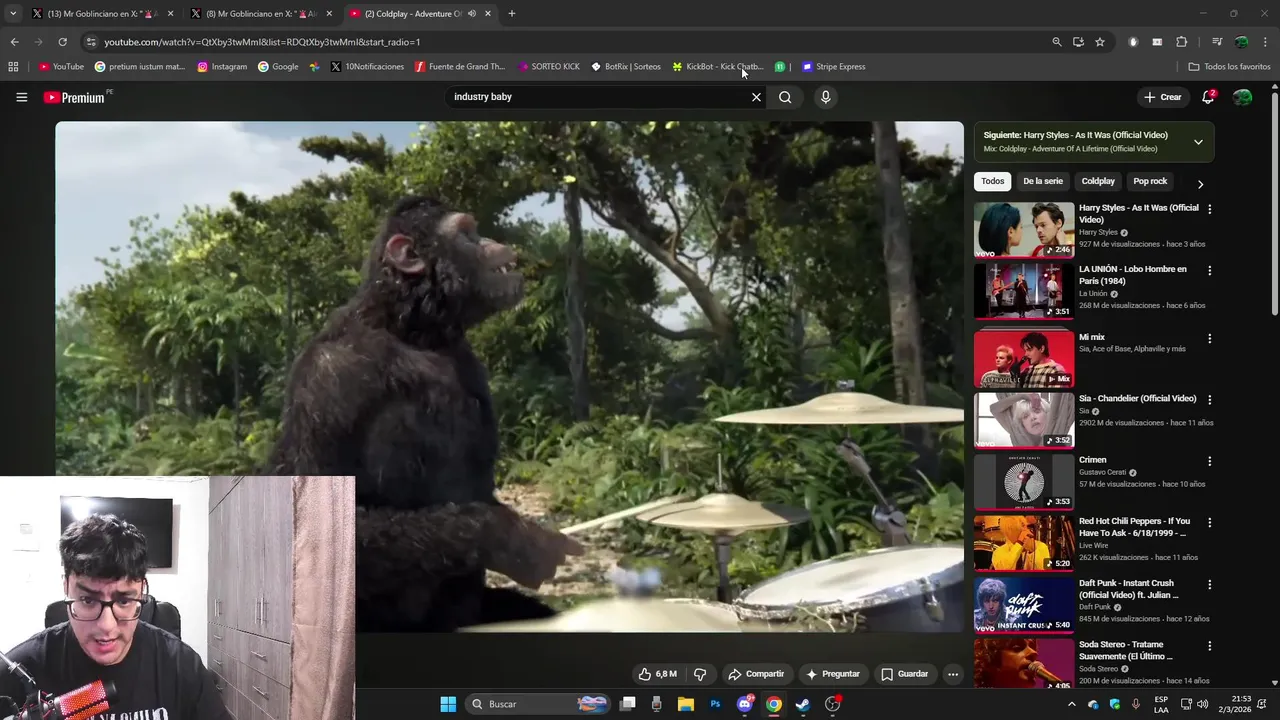Click into the YouTube search field
1280x720 pixels.
(598, 97)
